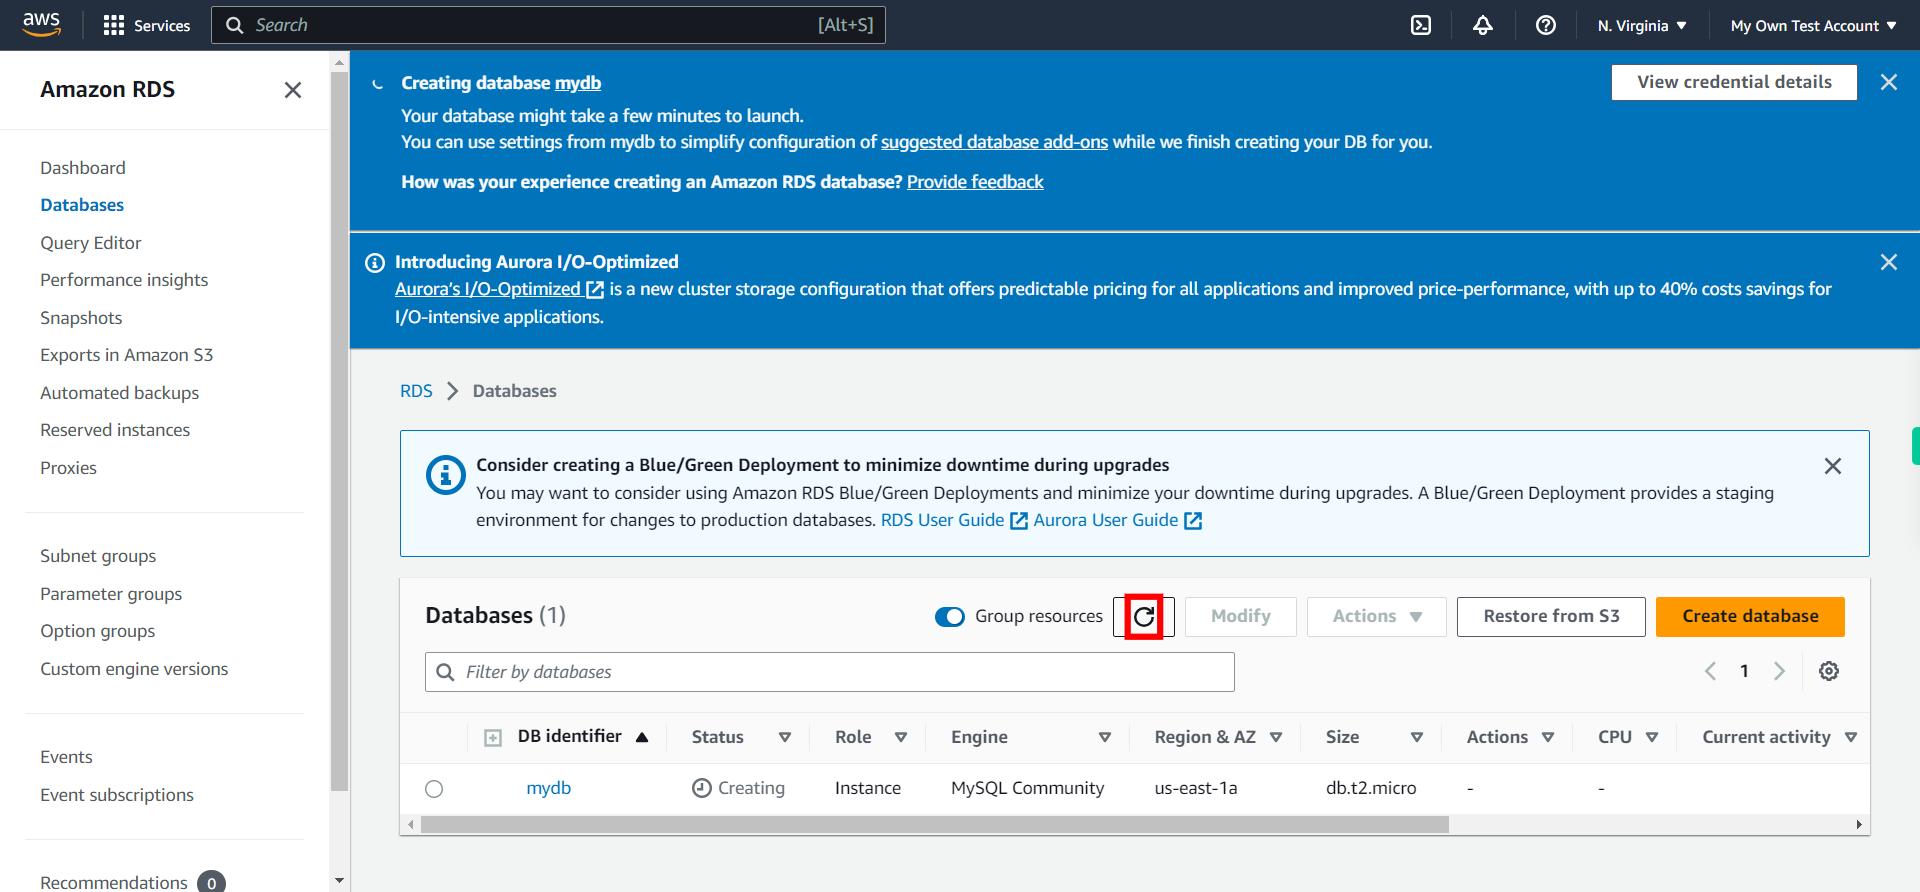Click Restore from S3 button

click(x=1551, y=616)
